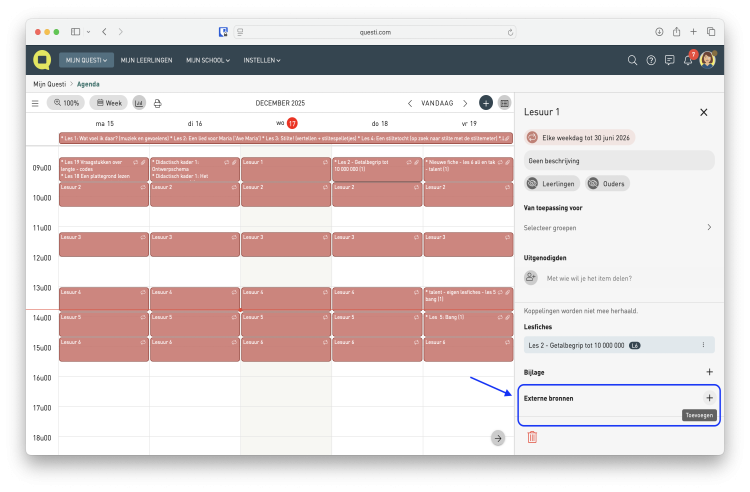Viewport: 750px width, 492px height.
Task: Jump to VANDAAG in calendar
Action: [437, 103]
